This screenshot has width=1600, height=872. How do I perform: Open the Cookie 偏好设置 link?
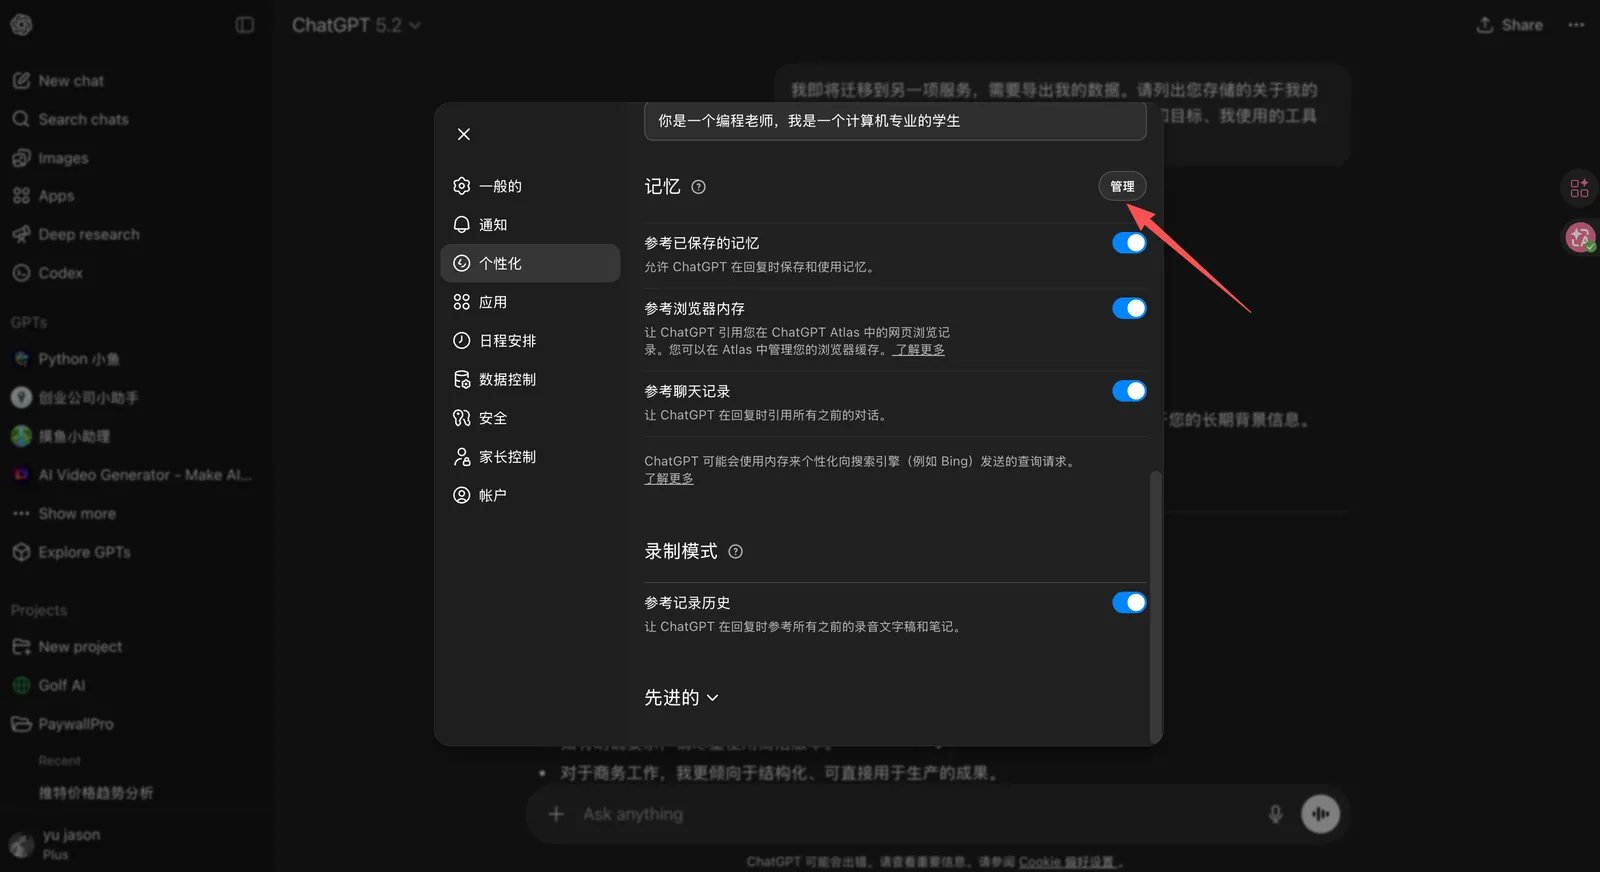coord(1067,862)
